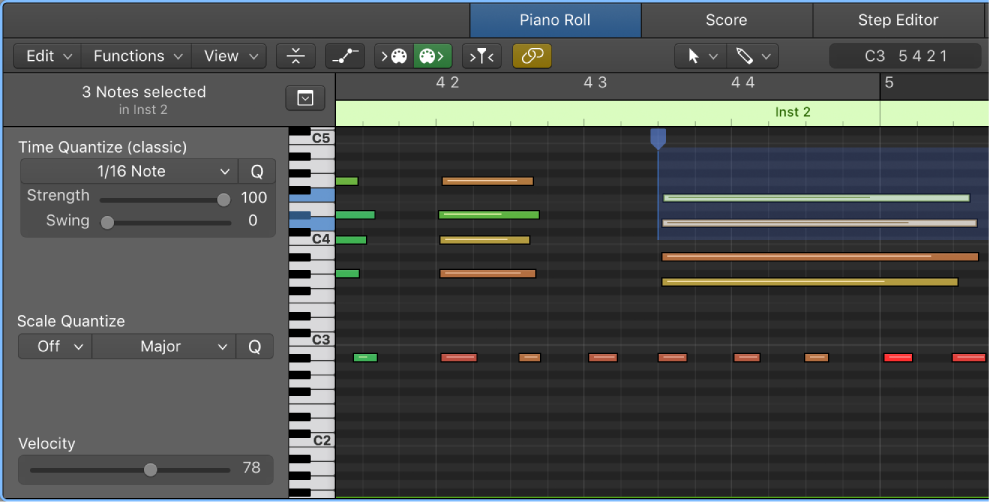Screen dimensions: 990x502
Task: Toggle the yellow Link button
Action: (532, 56)
